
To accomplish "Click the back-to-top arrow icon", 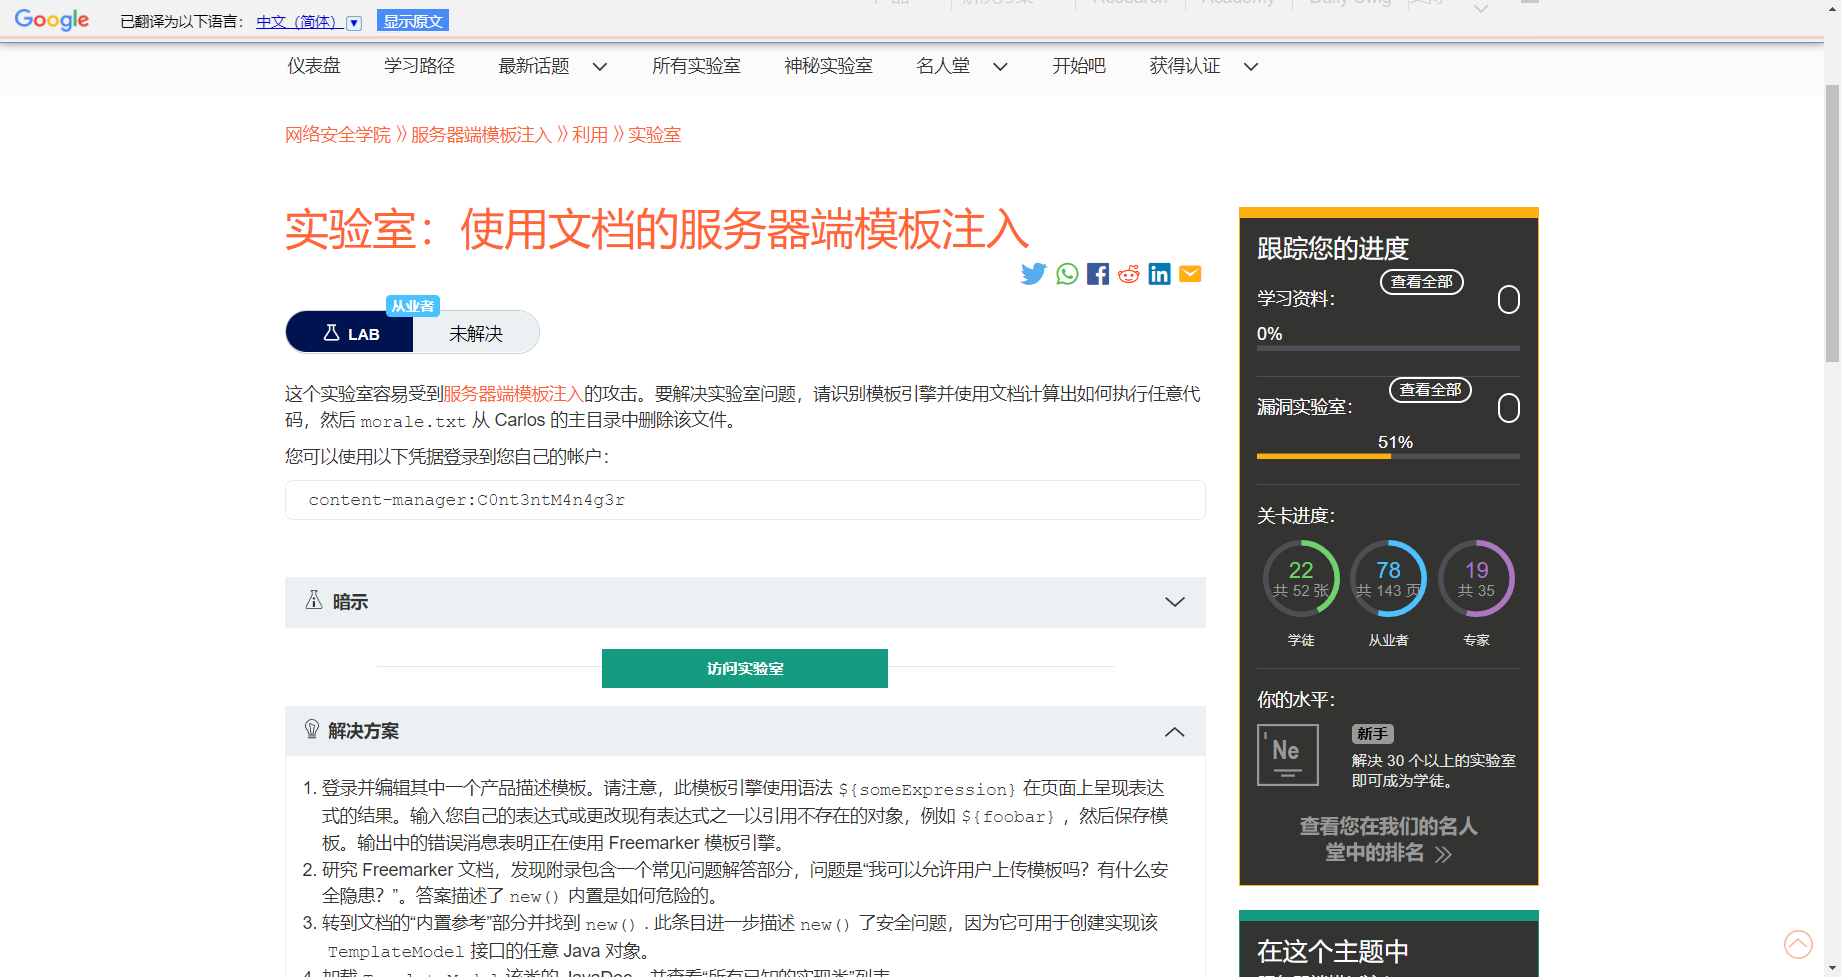I will click(1798, 944).
